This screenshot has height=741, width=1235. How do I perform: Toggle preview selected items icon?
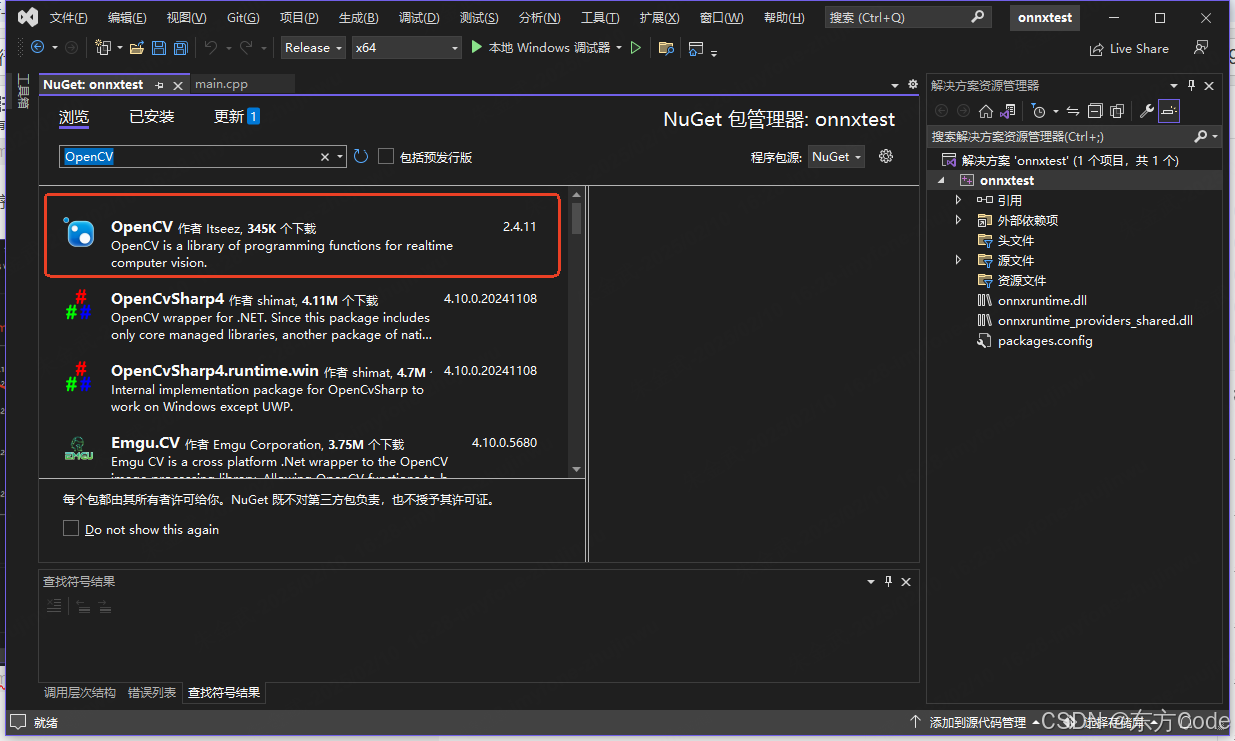pyautogui.click(x=1169, y=111)
